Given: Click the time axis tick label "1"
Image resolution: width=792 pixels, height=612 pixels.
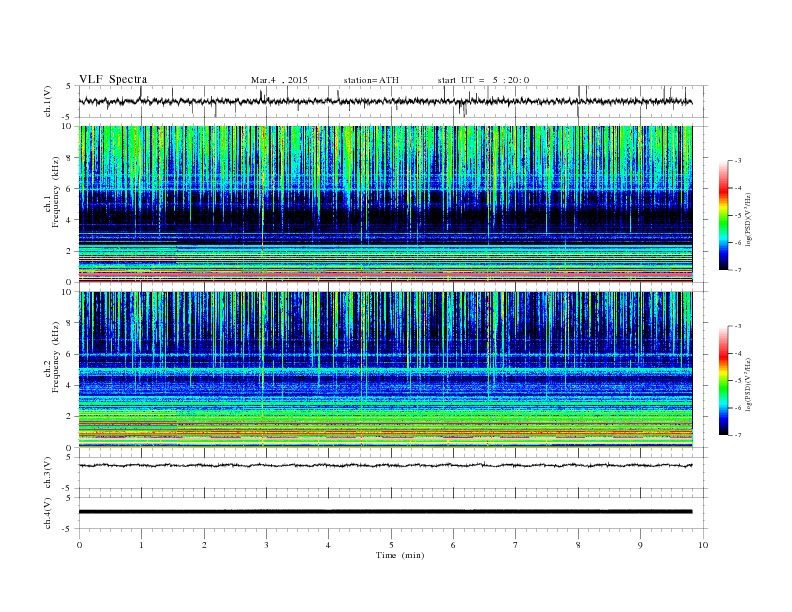Looking at the screenshot, I should pos(141,545).
